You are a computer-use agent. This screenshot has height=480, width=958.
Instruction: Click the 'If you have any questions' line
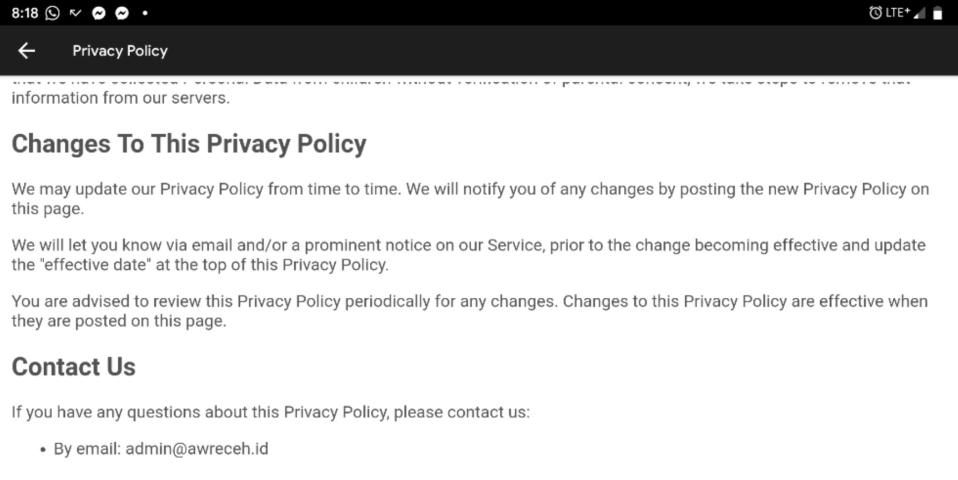click(270, 412)
